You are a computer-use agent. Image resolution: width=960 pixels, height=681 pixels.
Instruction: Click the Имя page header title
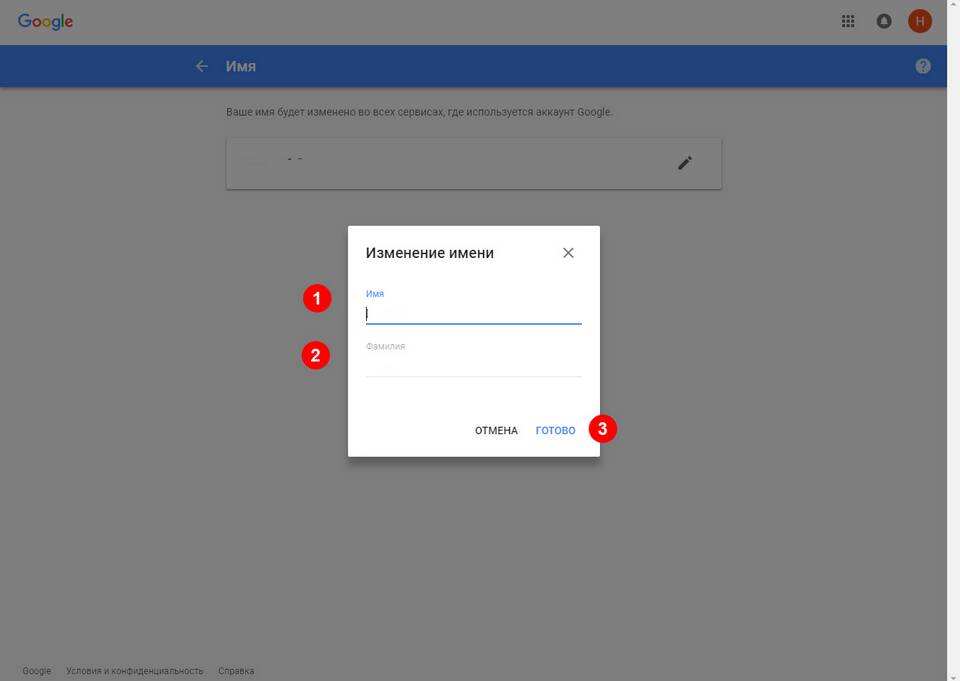[x=241, y=66]
